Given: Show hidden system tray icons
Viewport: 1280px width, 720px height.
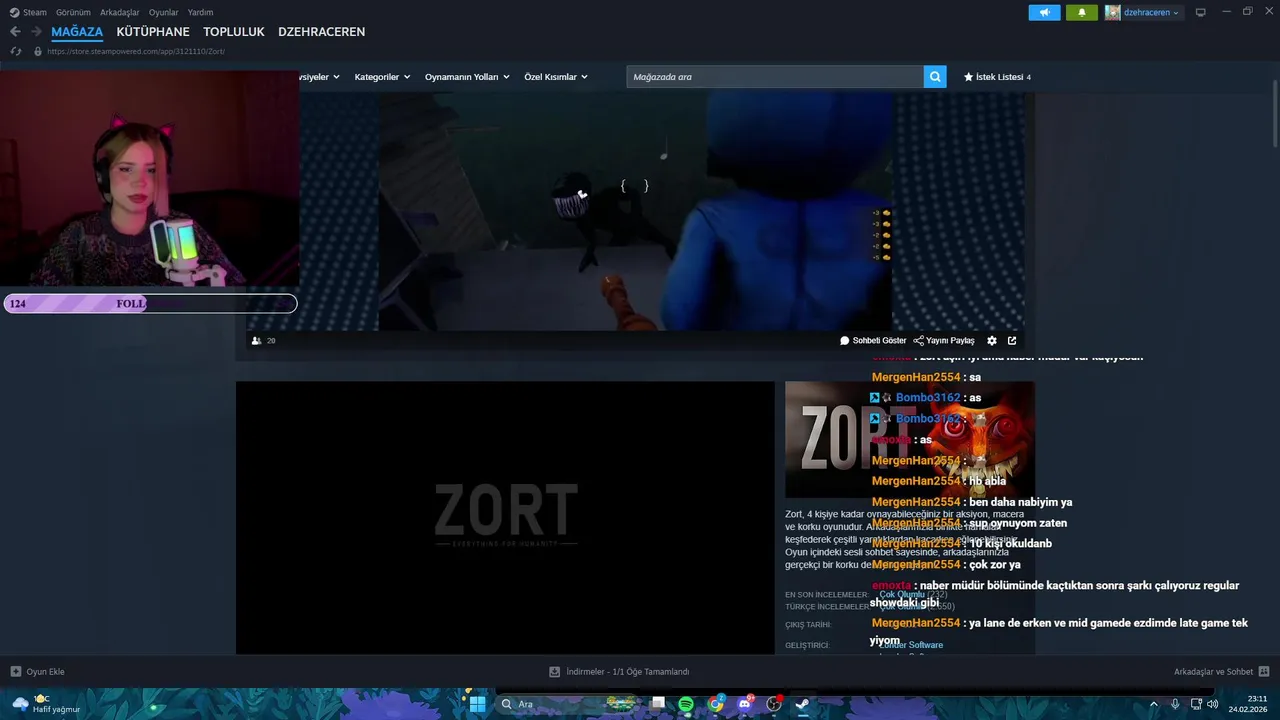Looking at the screenshot, I should 1154,704.
